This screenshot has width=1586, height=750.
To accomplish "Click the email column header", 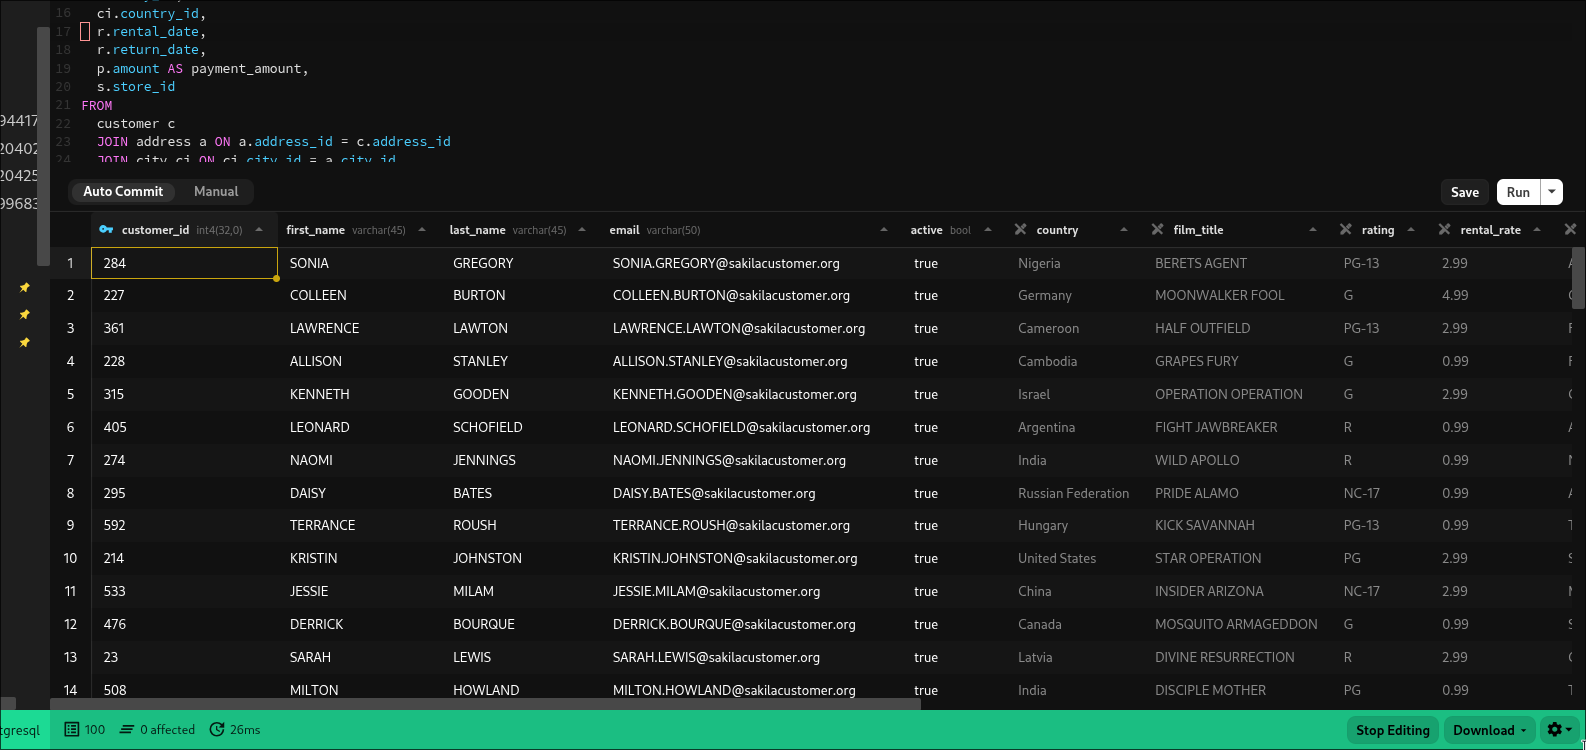I will coord(750,230).
